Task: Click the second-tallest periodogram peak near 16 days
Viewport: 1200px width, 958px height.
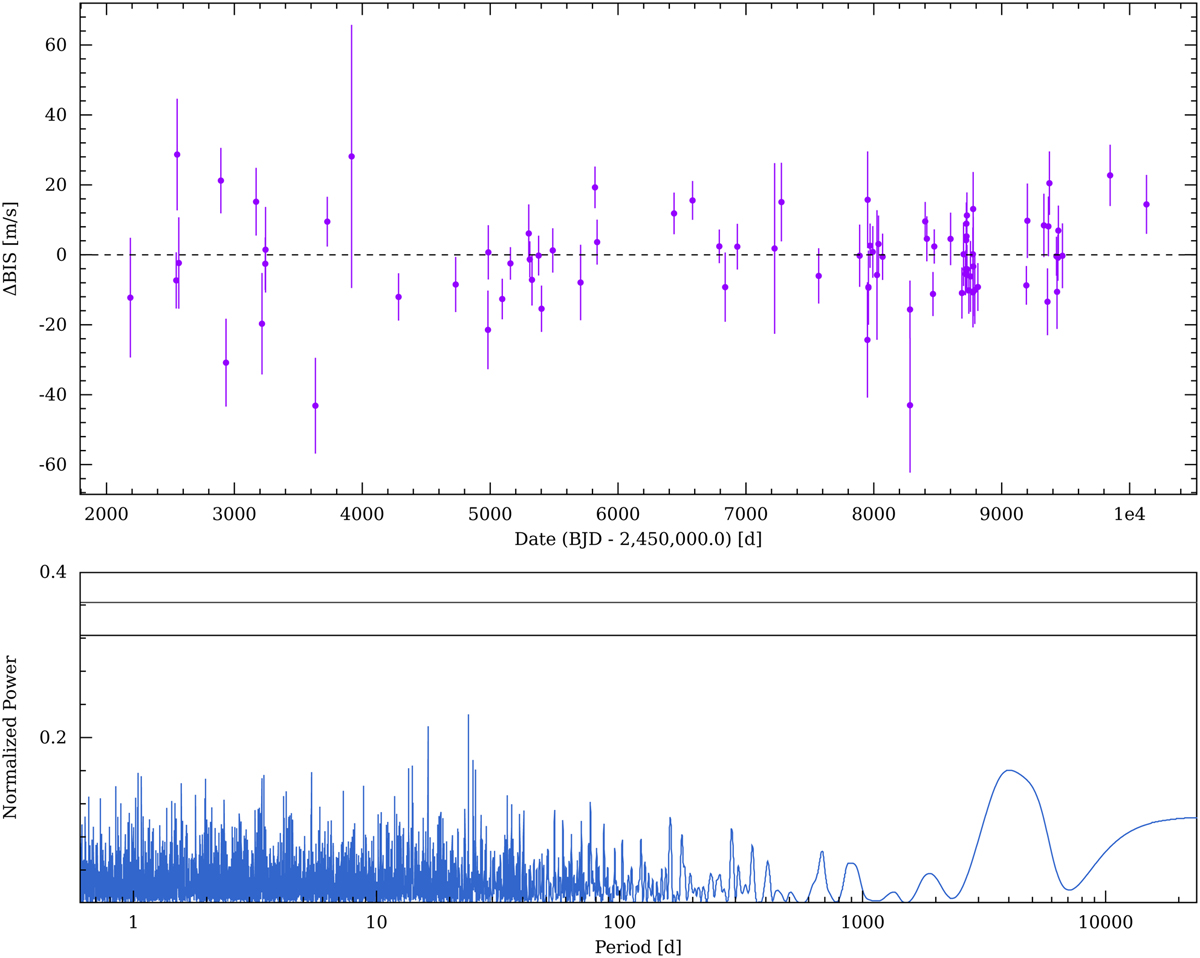Action: (428, 728)
